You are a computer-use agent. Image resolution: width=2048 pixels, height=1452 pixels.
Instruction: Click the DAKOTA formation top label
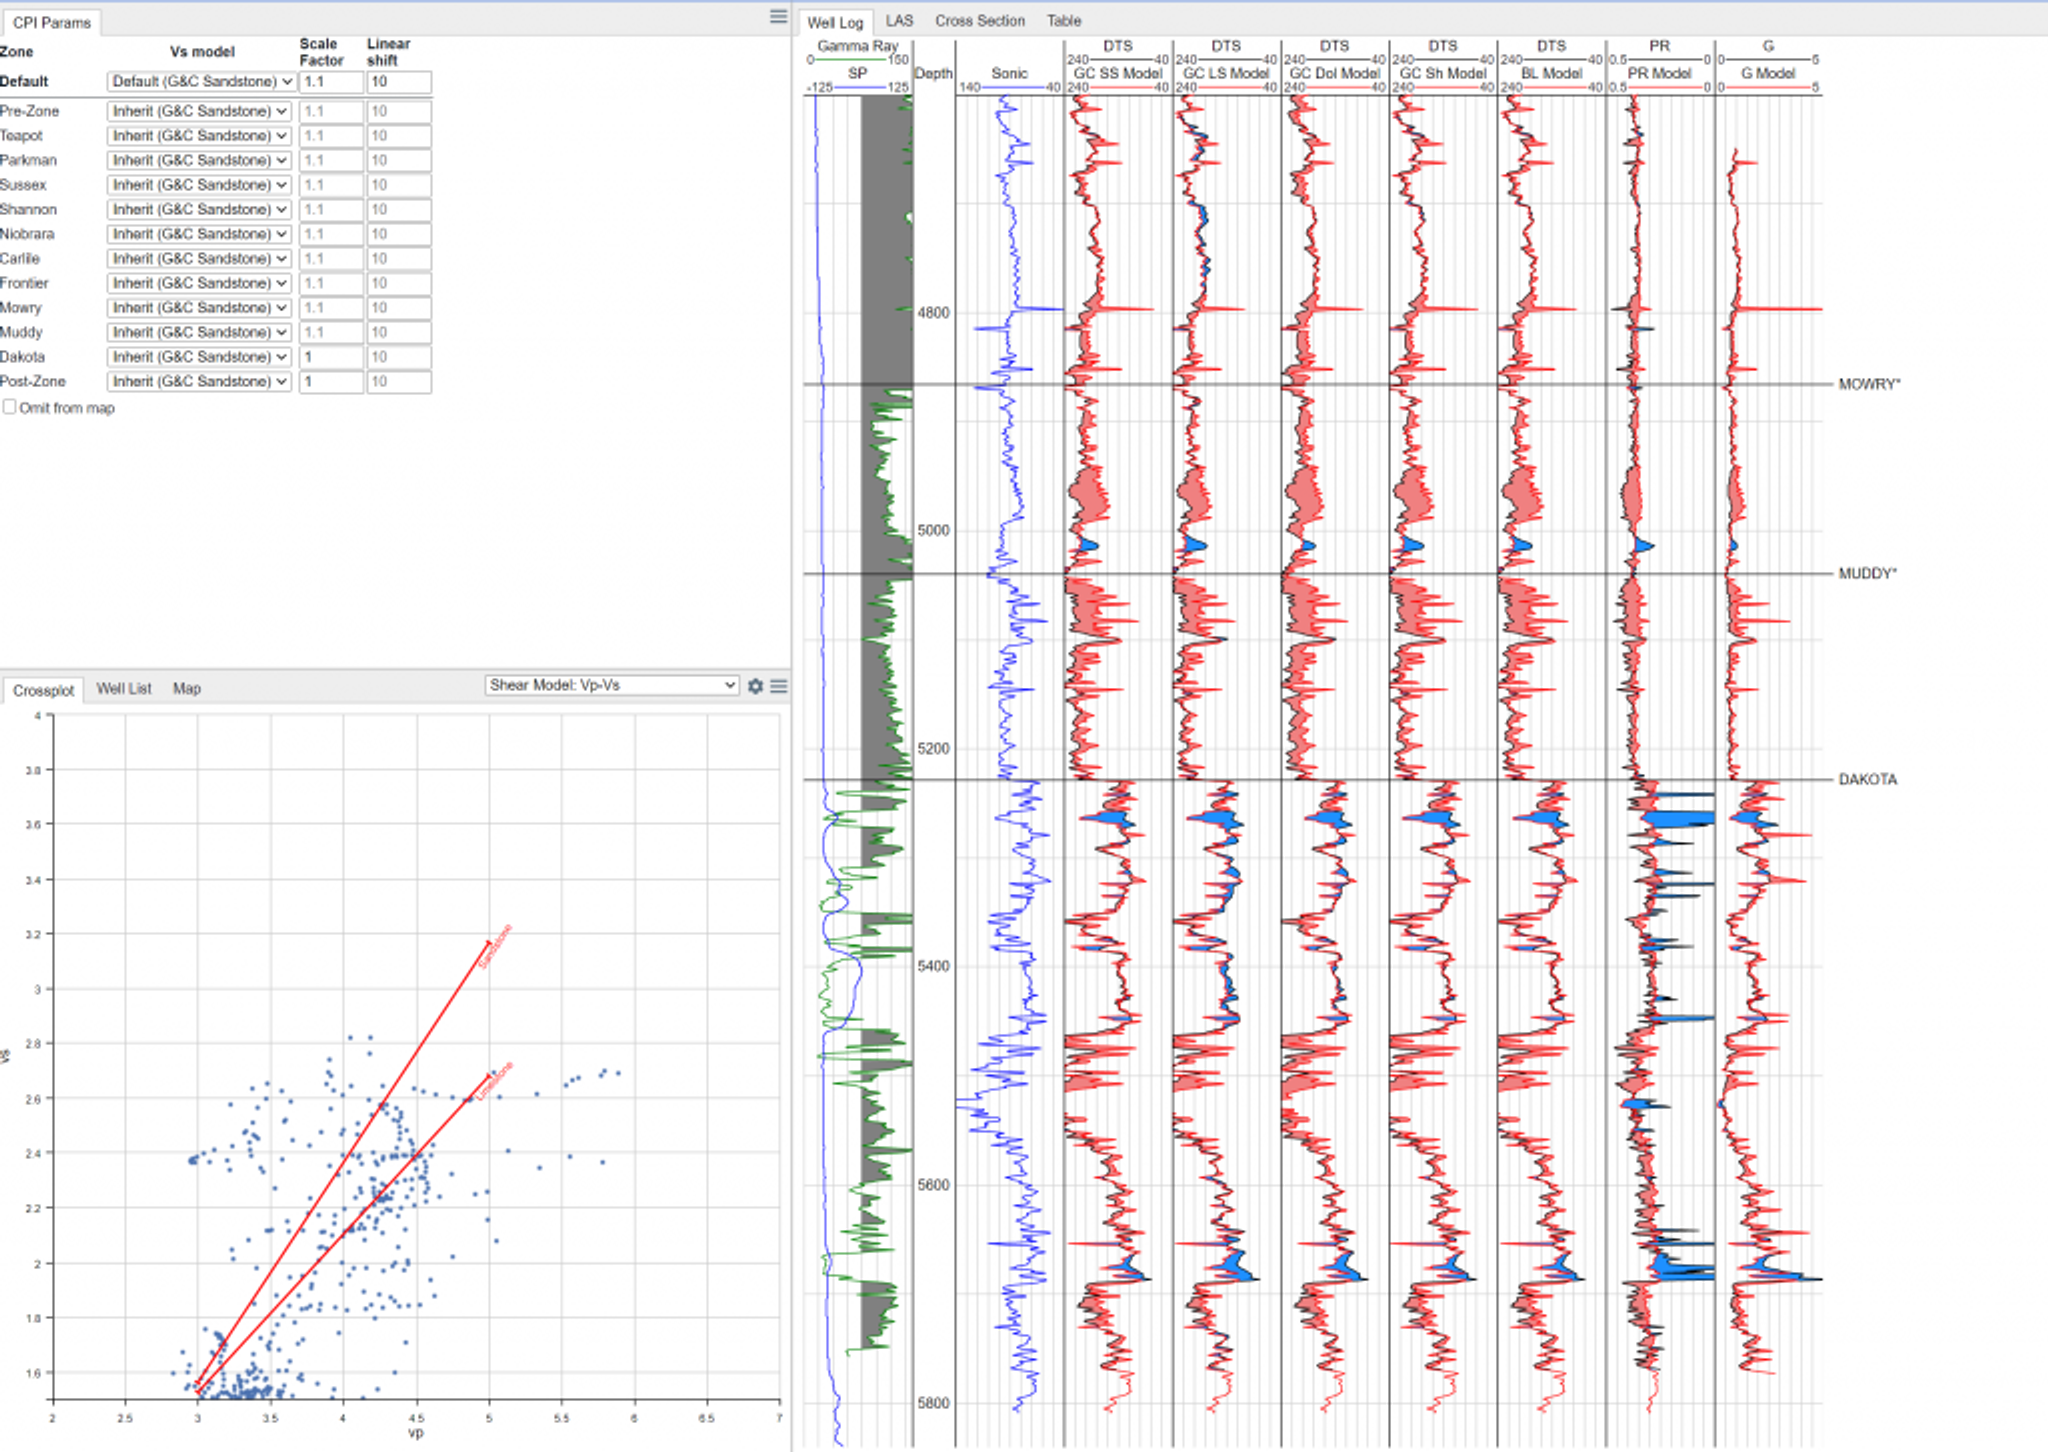(x=1867, y=779)
